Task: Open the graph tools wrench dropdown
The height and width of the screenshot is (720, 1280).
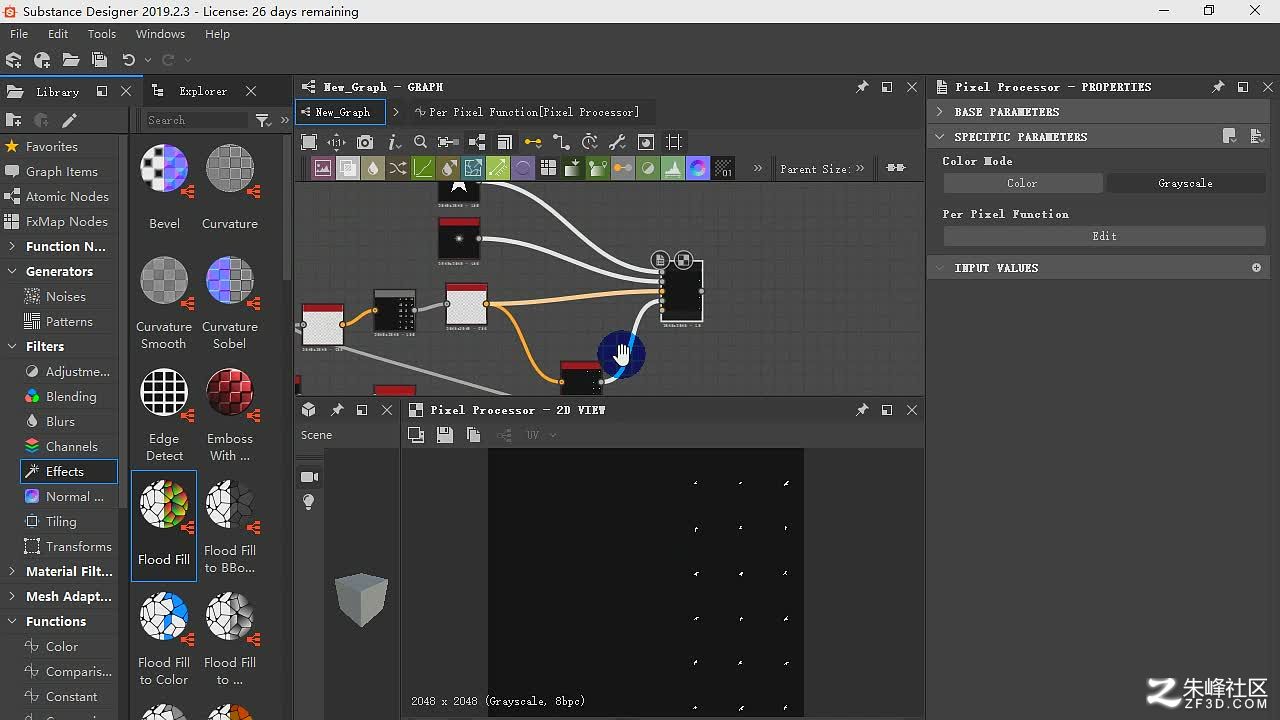Action: pos(618,142)
